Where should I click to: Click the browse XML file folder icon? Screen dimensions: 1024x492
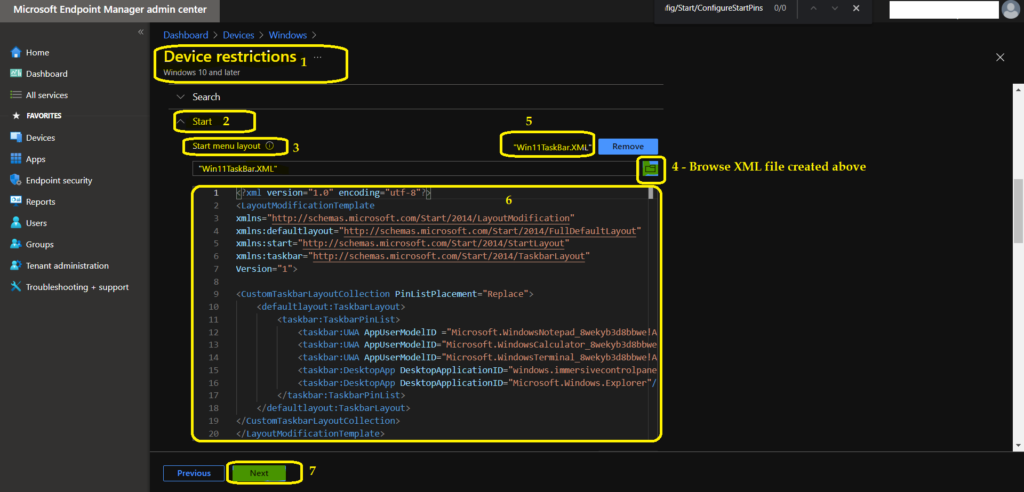coord(650,169)
